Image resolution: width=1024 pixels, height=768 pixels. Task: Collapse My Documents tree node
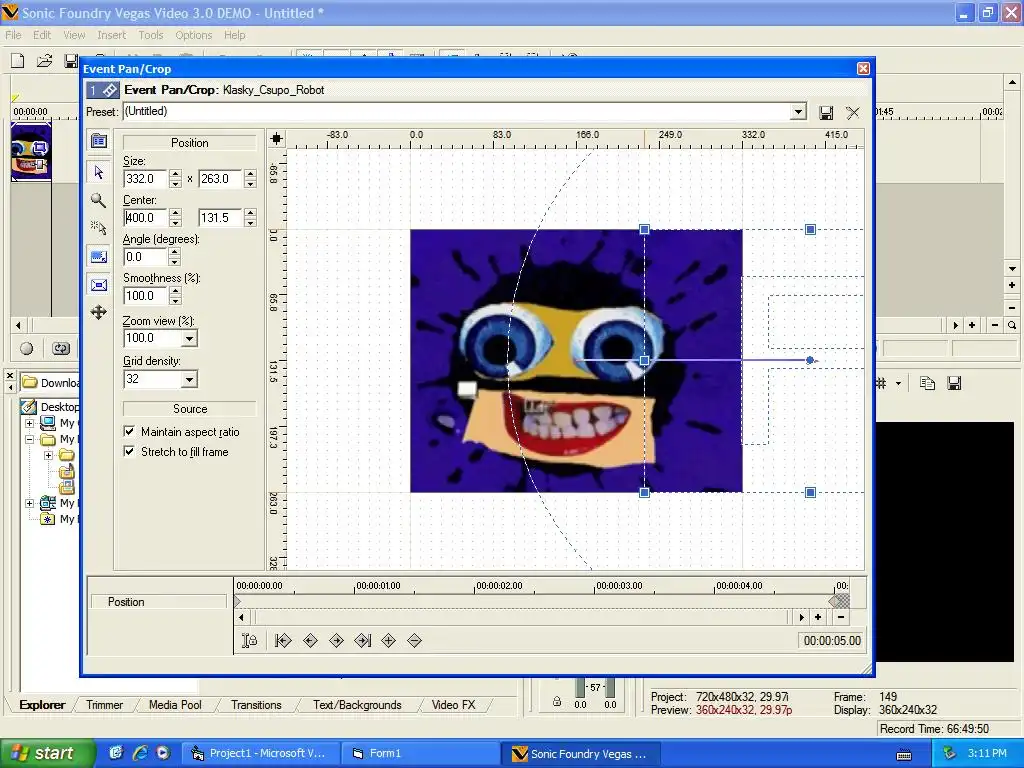(x=29, y=440)
